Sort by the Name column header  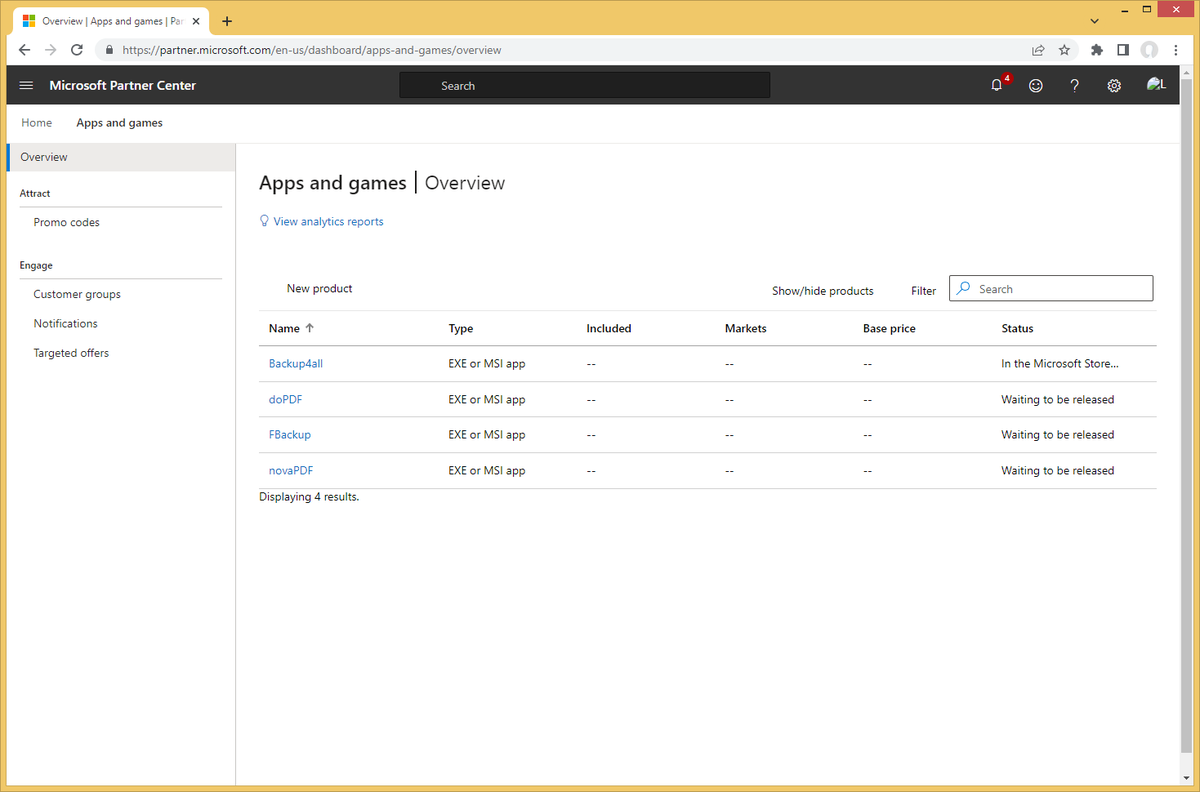[x=291, y=328]
